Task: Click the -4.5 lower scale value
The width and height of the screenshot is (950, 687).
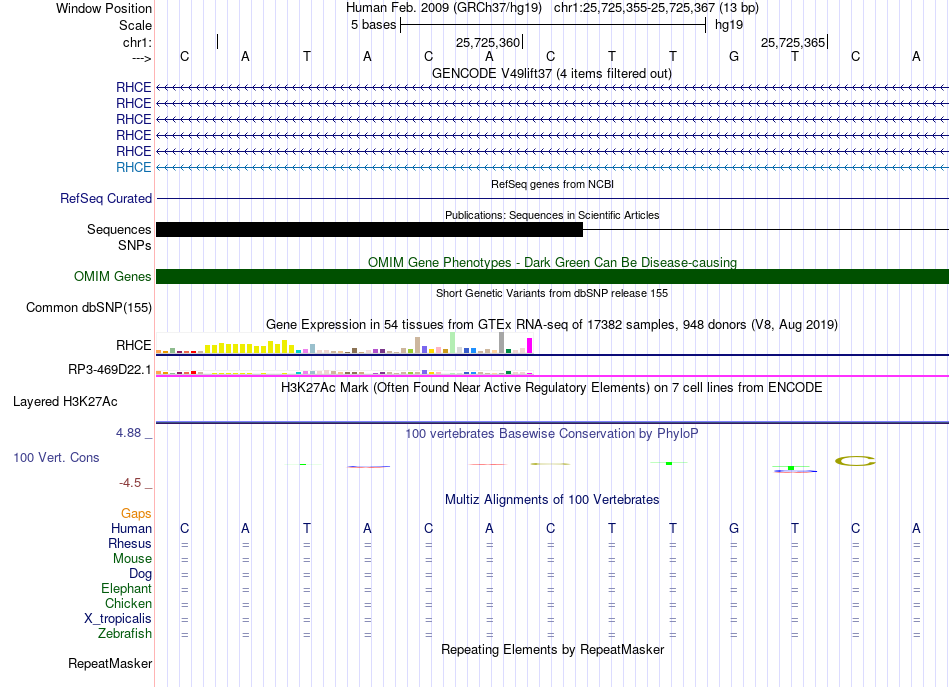Action: pyautogui.click(x=130, y=482)
